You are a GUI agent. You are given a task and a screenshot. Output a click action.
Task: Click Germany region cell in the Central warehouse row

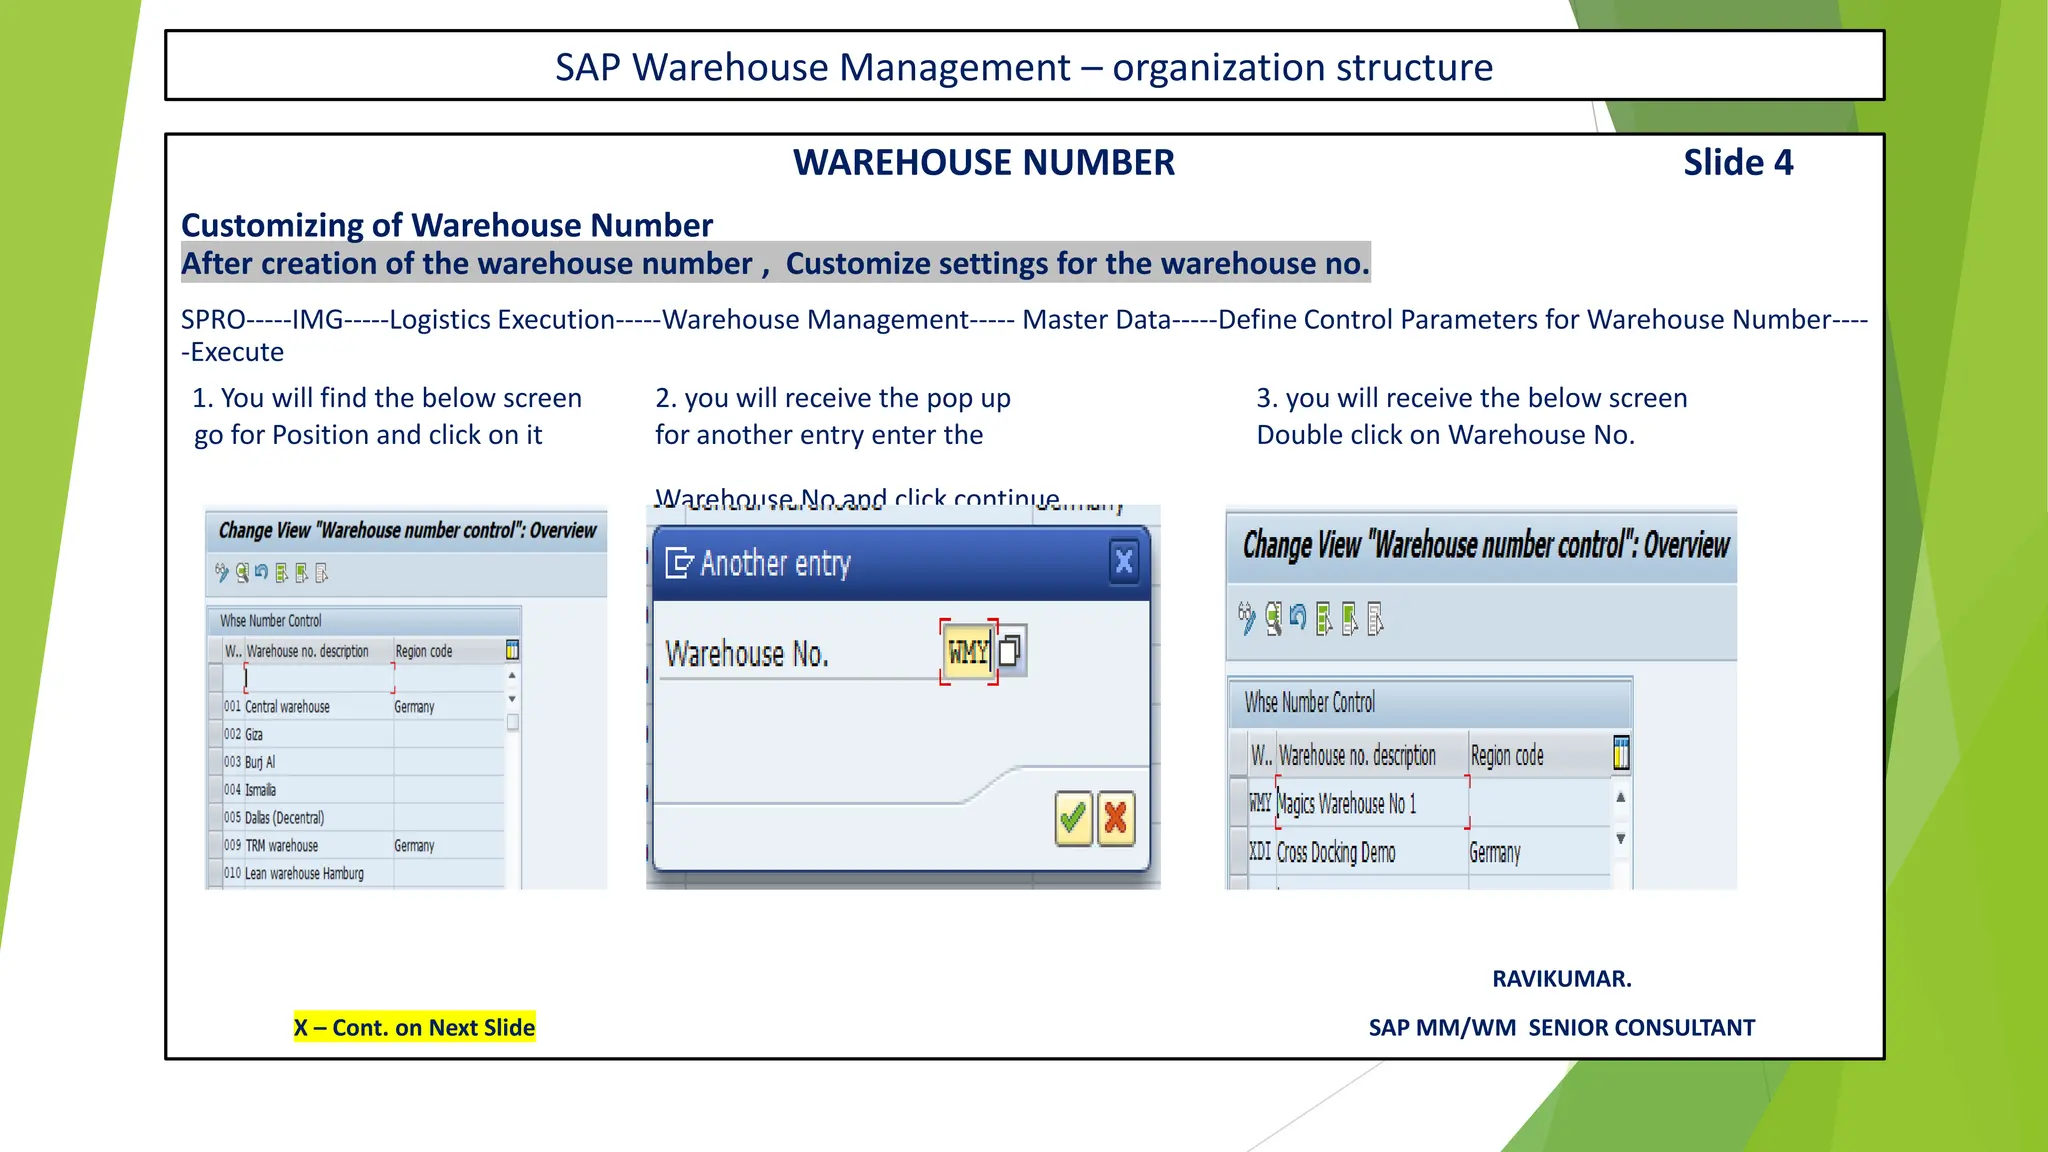tap(449, 706)
